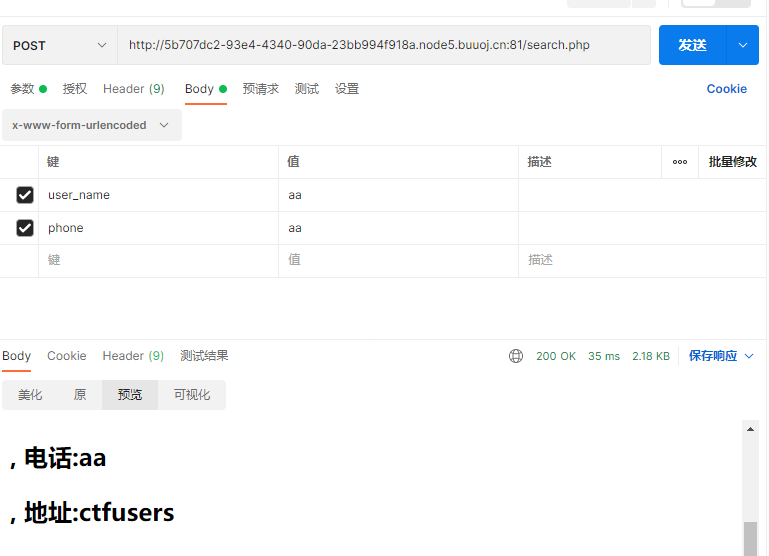Open the 预请求 tab

coord(260,89)
